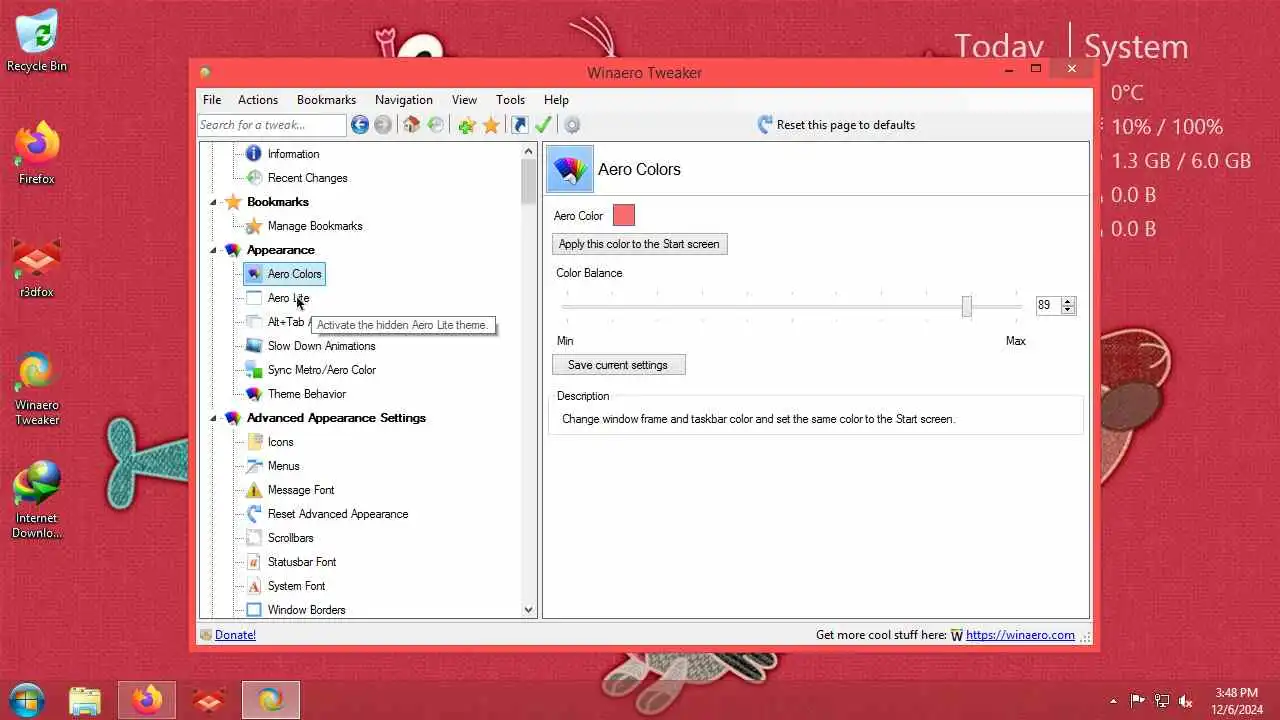Screen dimensions: 1280x720
Task: Open Recent Changes in the tree
Action: [307, 178]
